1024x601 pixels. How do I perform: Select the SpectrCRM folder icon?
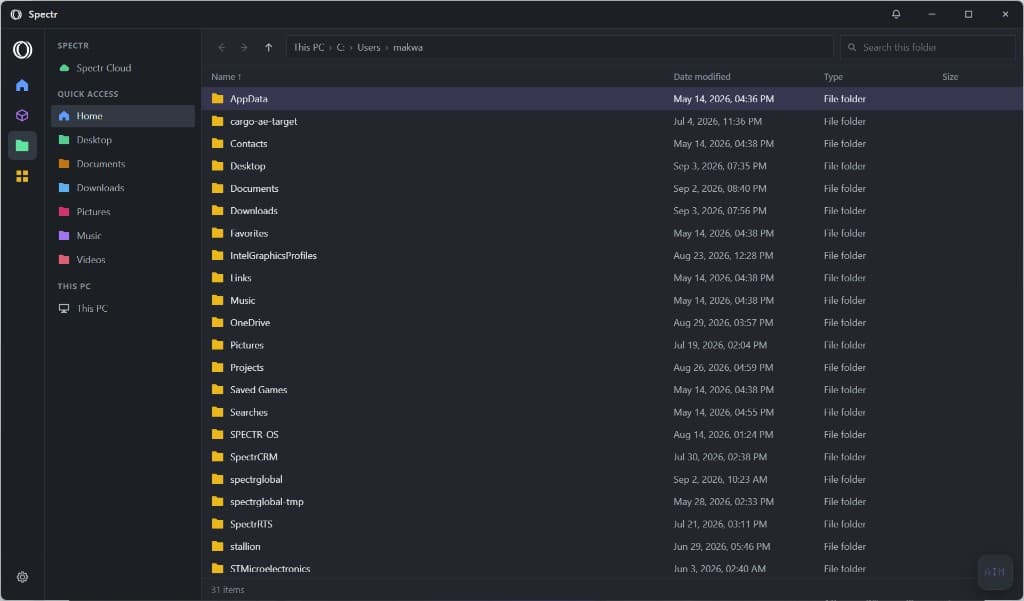[217, 457]
